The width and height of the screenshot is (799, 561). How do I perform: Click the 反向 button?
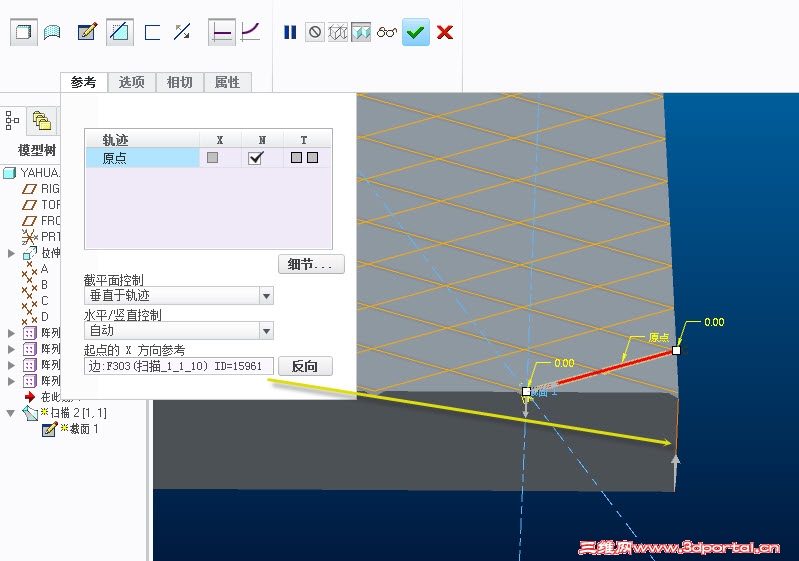(305, 366)
